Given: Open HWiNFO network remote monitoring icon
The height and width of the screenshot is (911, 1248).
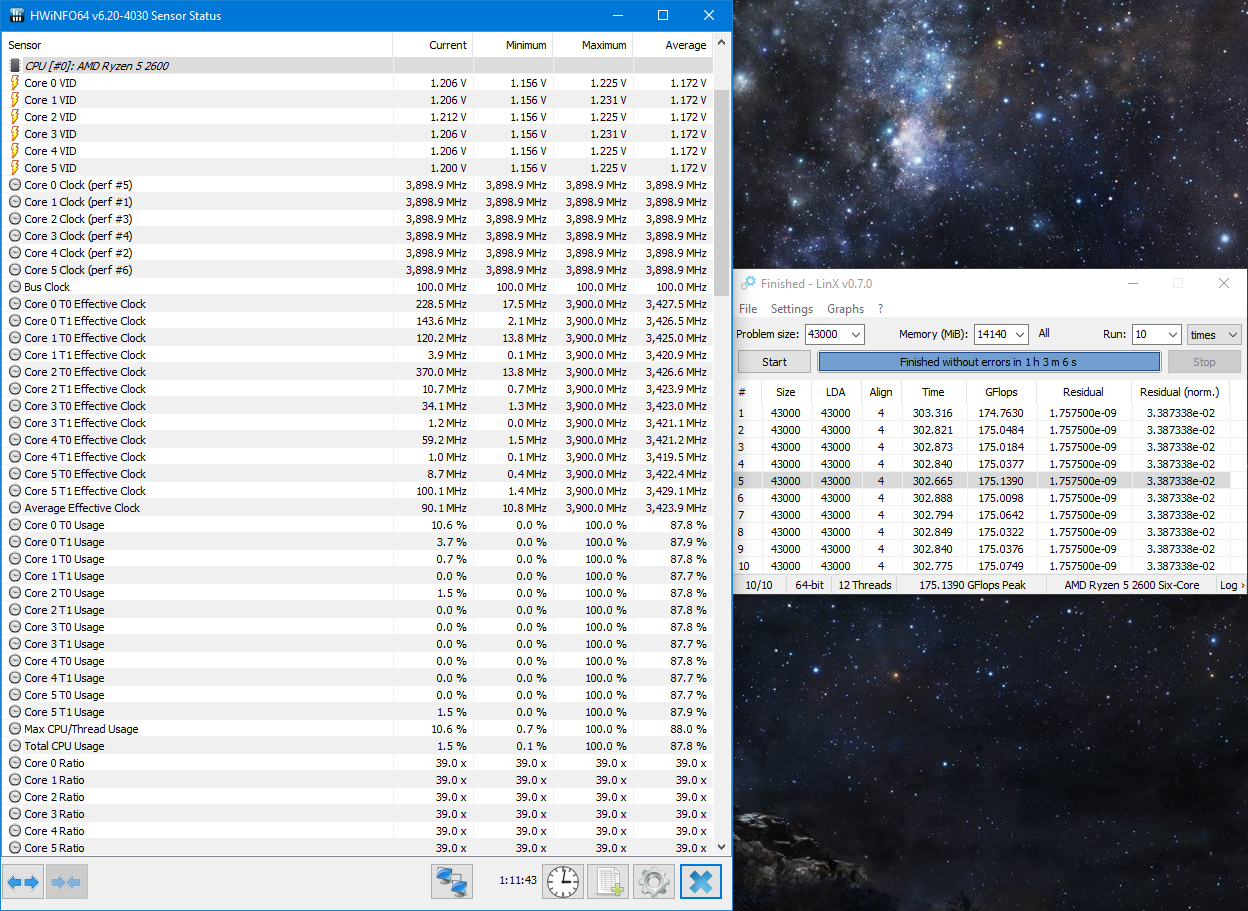Looking at the screenshot, I should (x=452, y=881).
